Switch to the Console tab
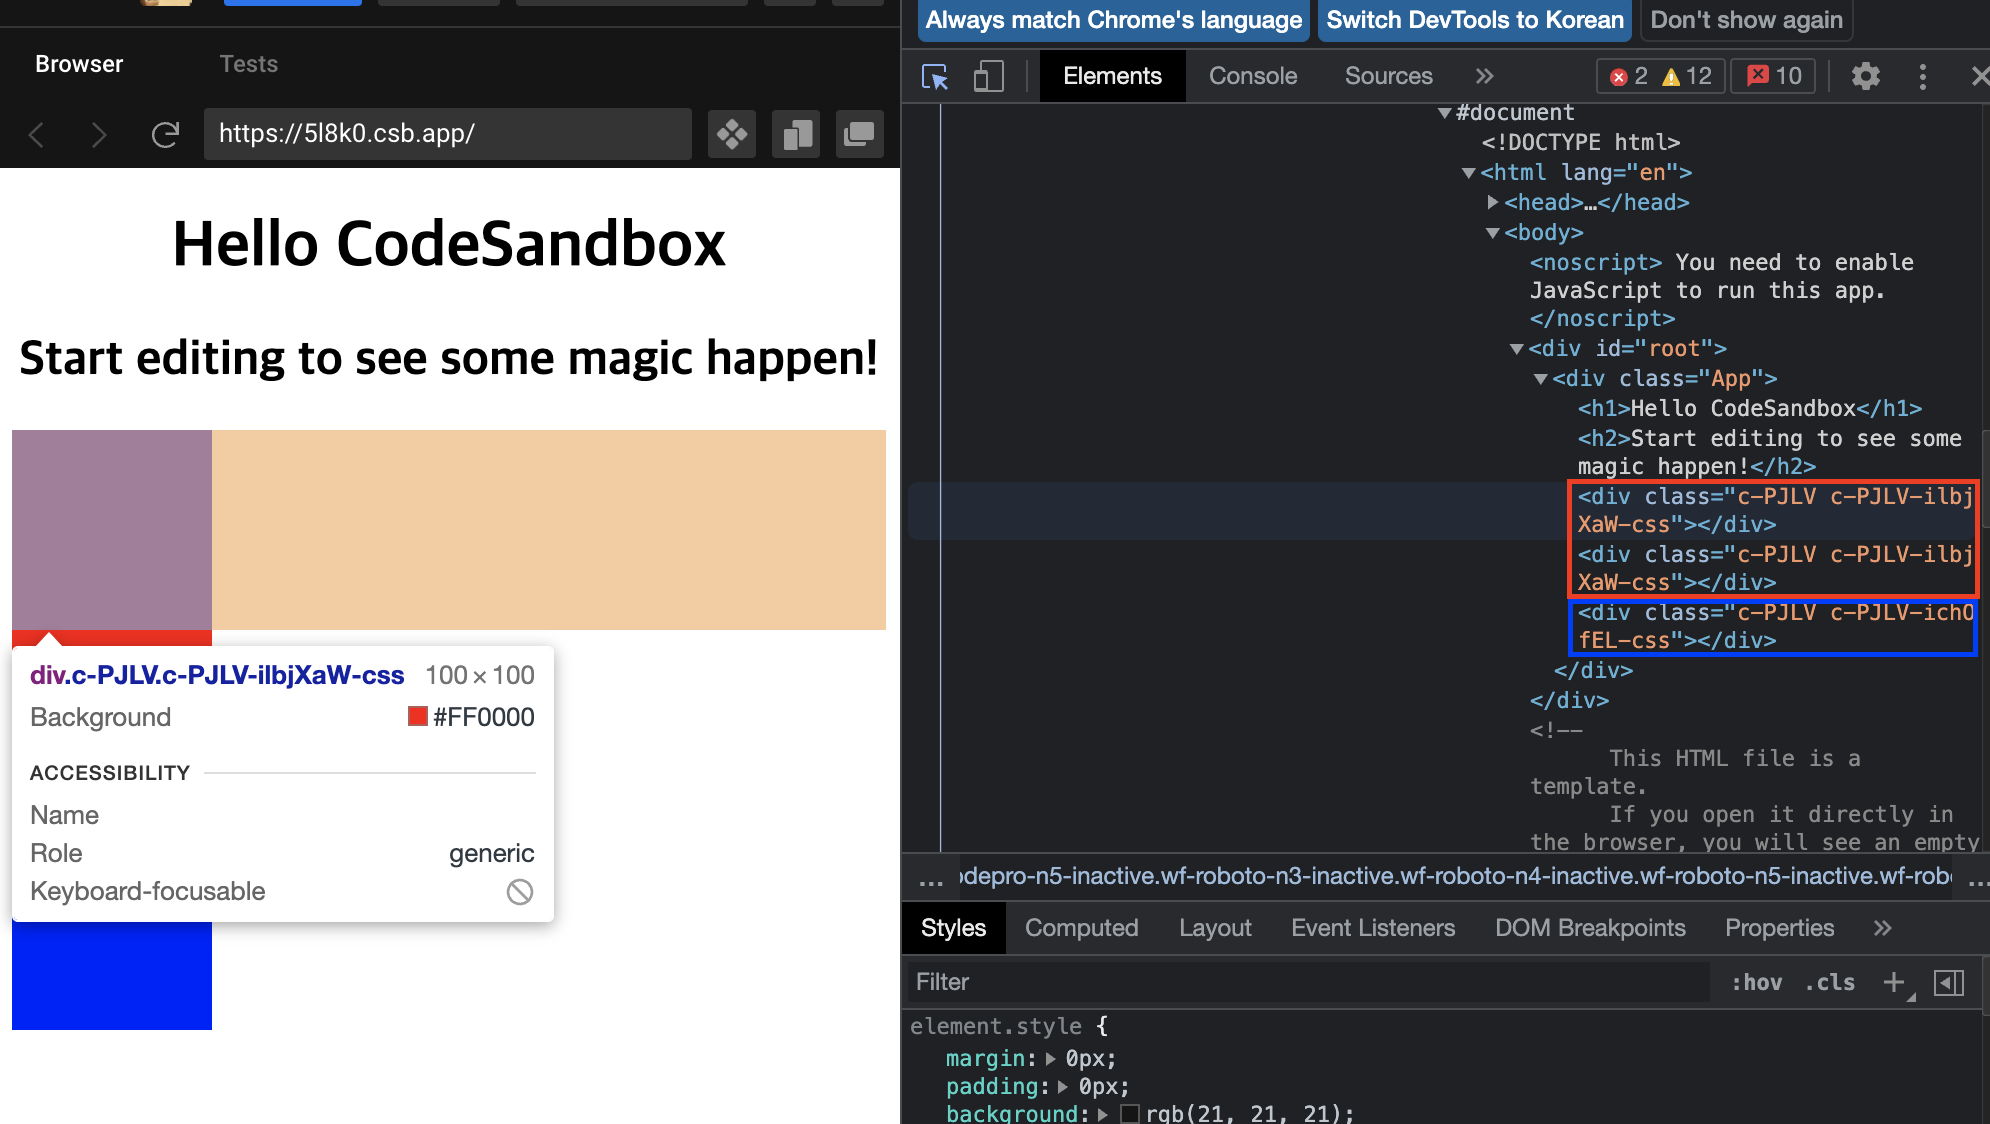Screen dimensions: 1990x1124 tap(1252, 77)
